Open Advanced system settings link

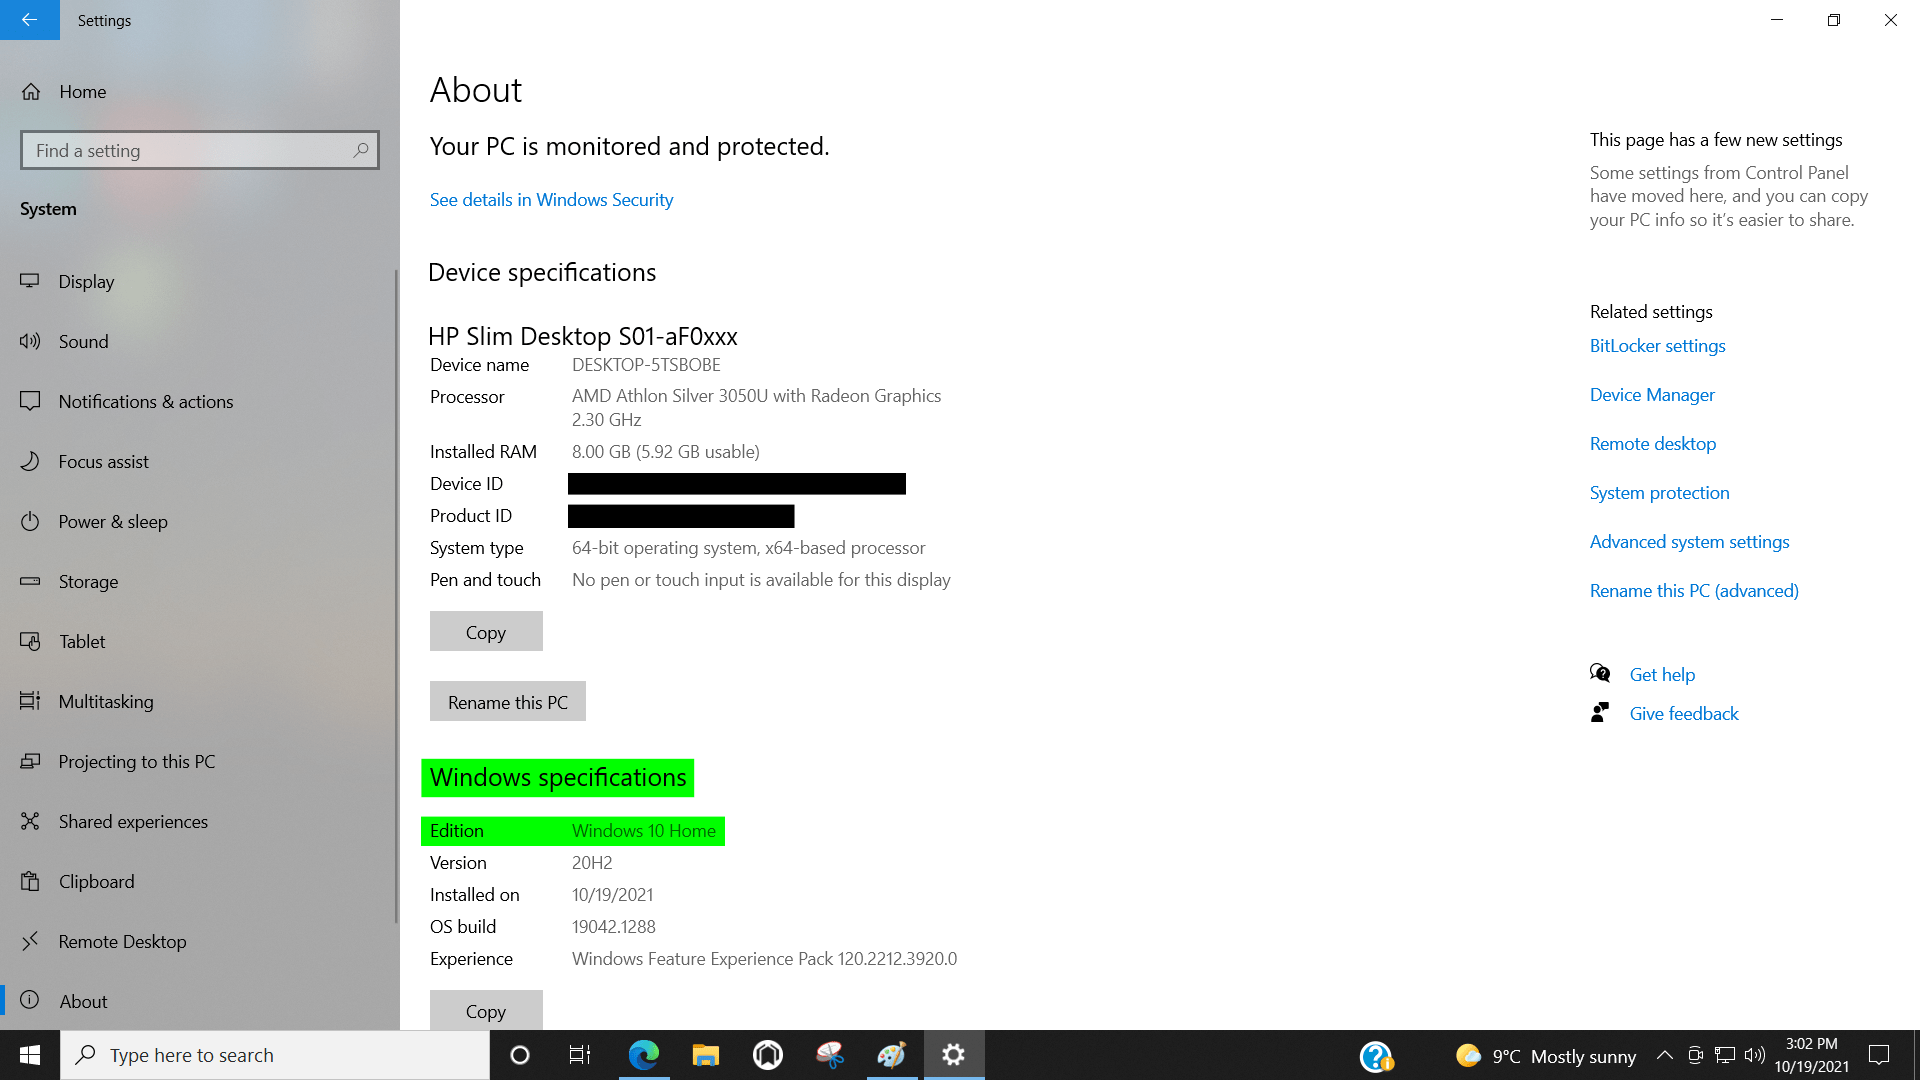tap(1689, 542)
